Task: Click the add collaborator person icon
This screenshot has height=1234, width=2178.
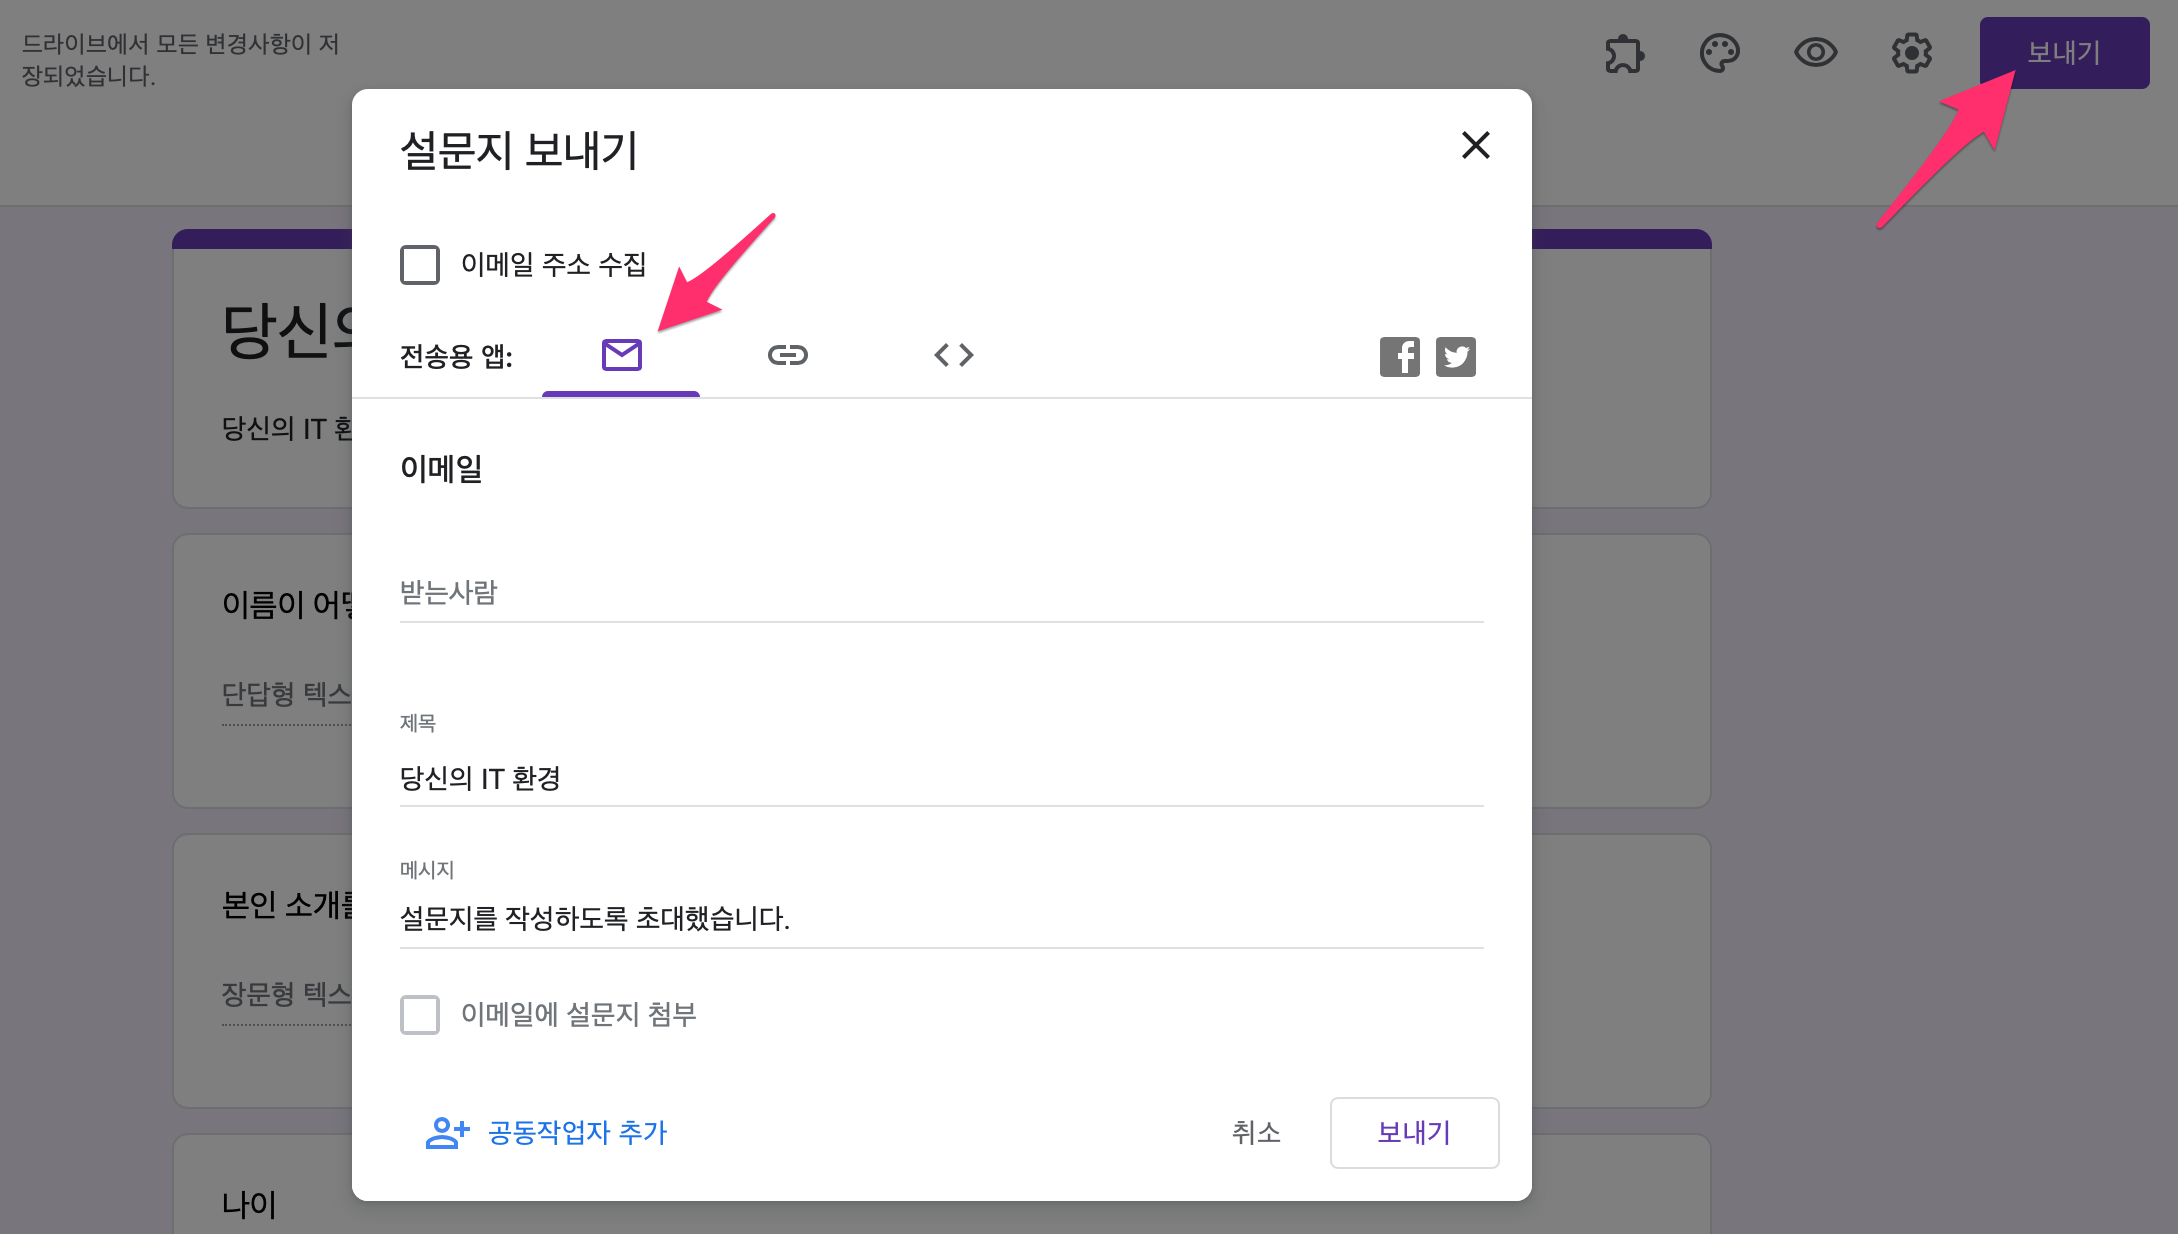Action: 447,1132
